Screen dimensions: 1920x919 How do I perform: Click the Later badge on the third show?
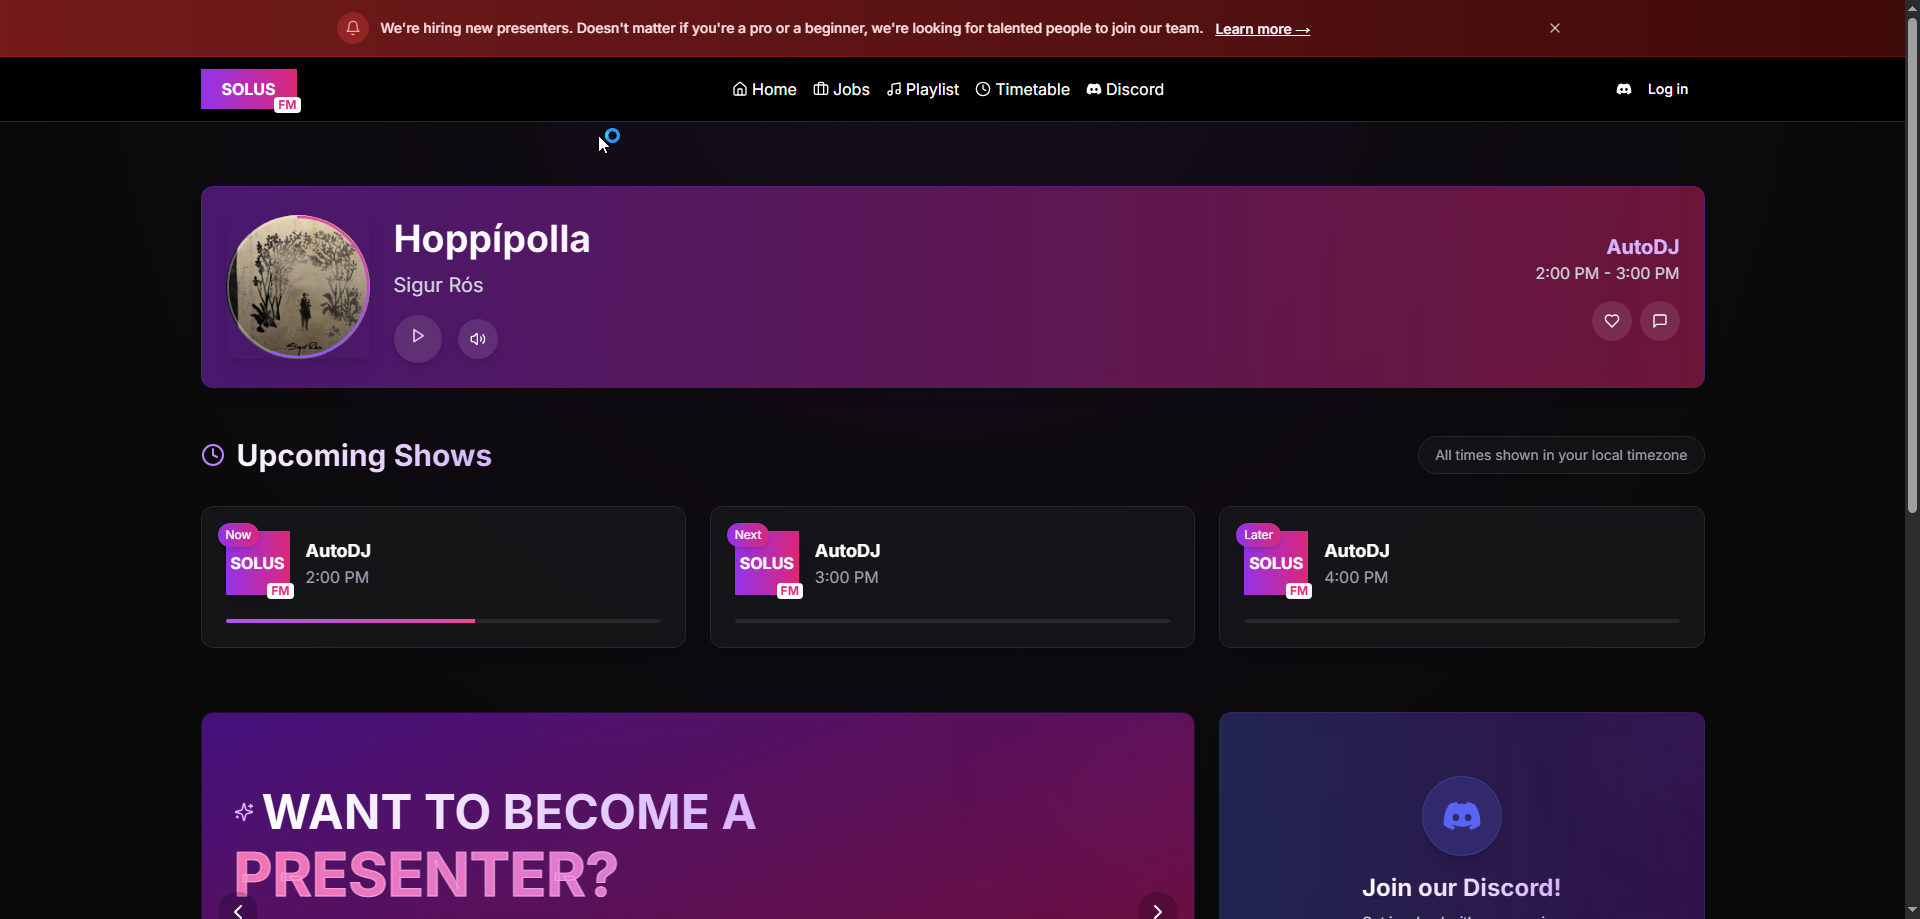click(x=1258, y=535)
